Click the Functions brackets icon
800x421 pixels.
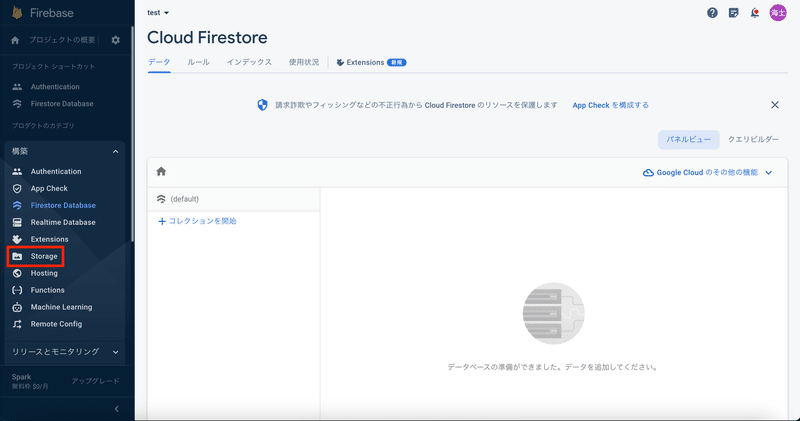17,290
